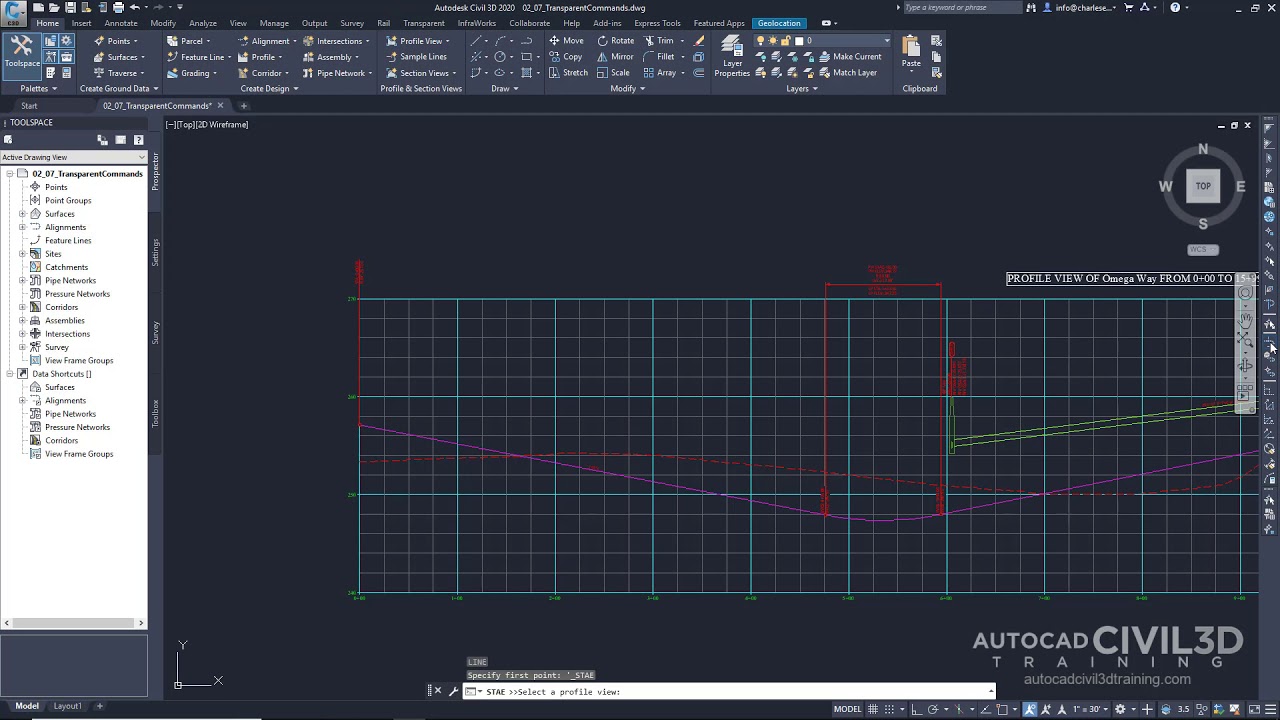Image resolution: width=1280 pixels, height=720 pixels.
Task: Switch to the Start document tab
Action: point(29,106)
